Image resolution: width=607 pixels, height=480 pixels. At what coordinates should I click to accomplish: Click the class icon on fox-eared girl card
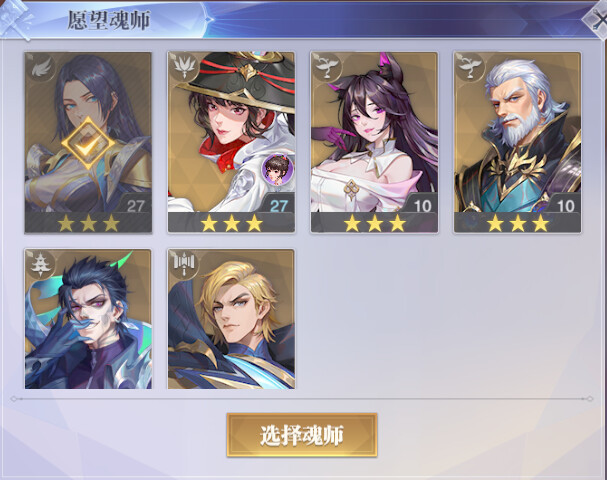point(327,68)
